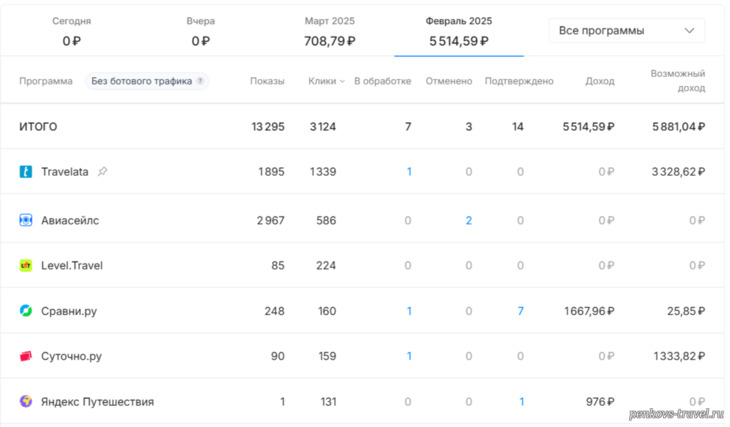Image resolution: width=730 pixels, height=427 pixels.
Task: Switch to the Март 2025 tab
Action: (330, 31)
